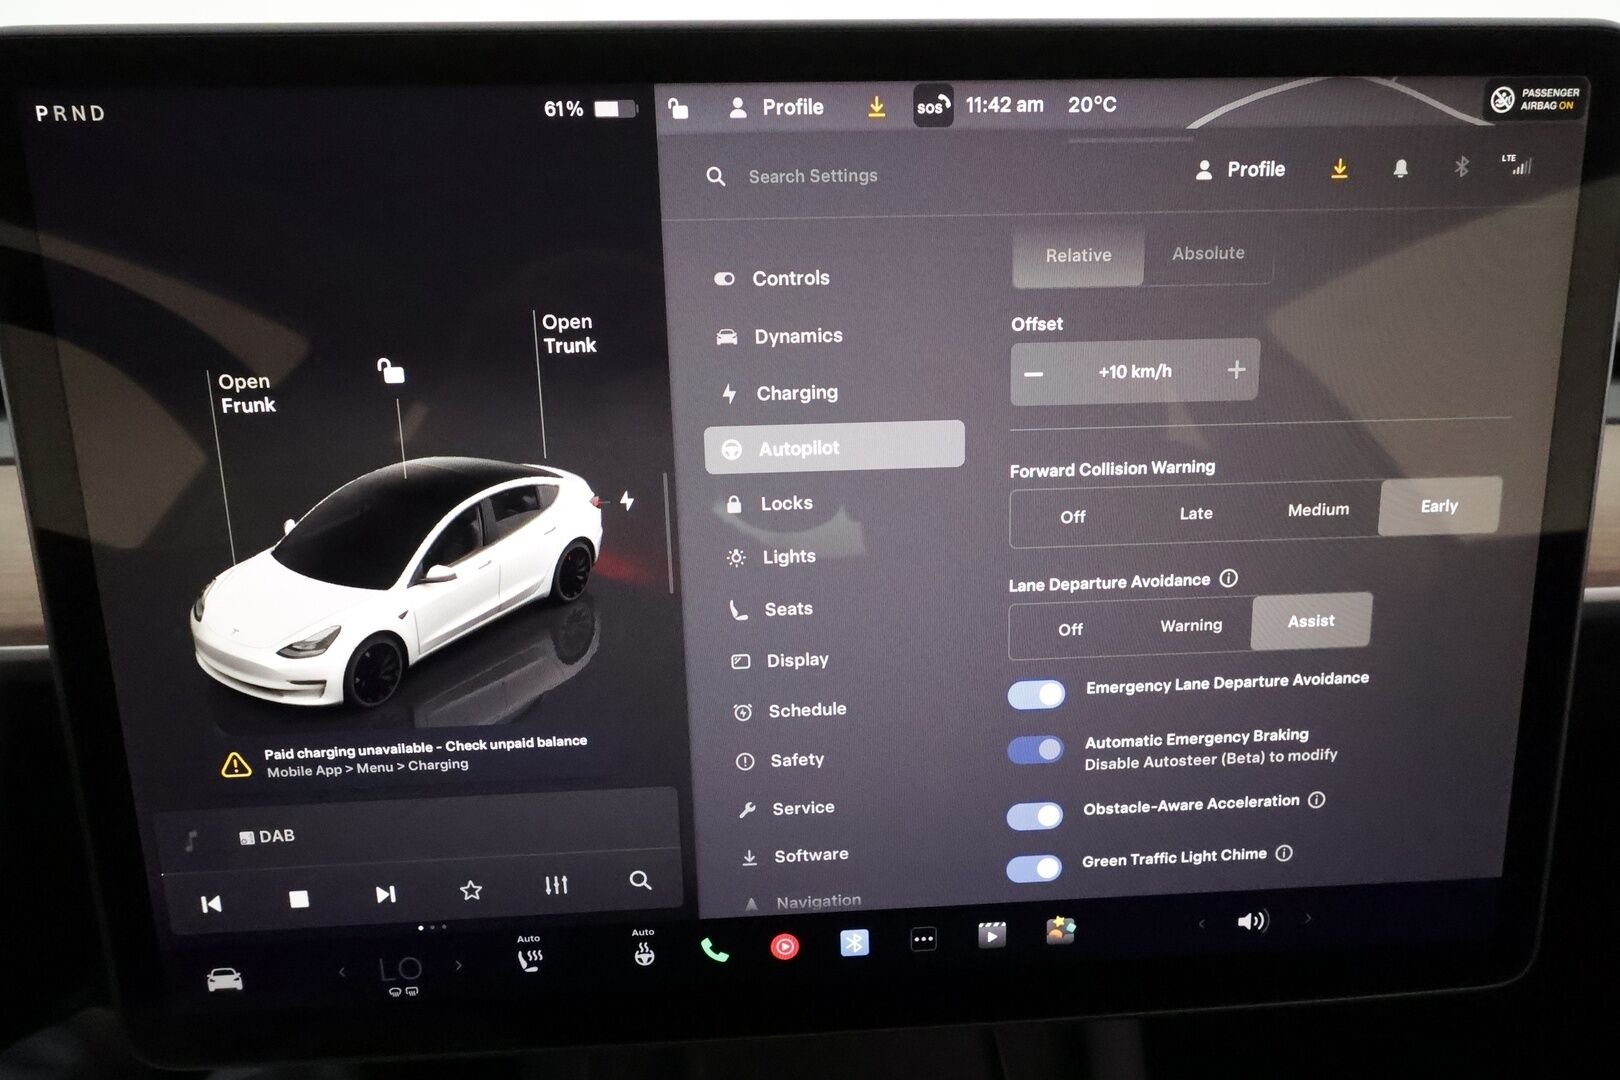Open the Service settings menu
1620x1080 pixels.
786,808
